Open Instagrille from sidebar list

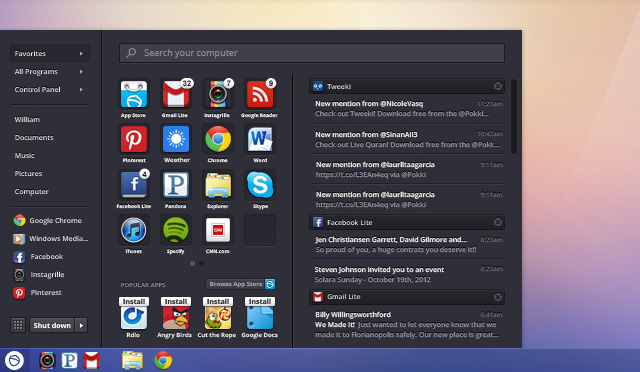coord(39,274)
